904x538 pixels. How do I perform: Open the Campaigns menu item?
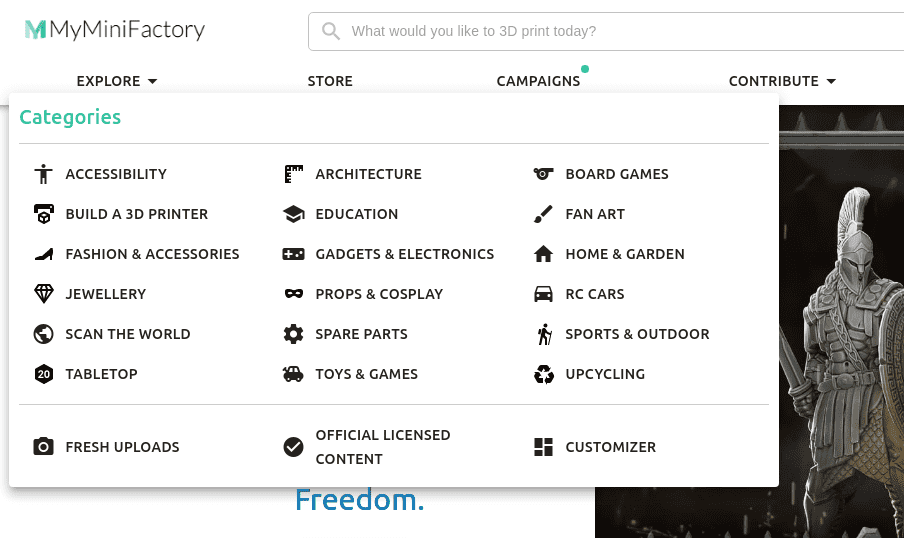point(538,81)
